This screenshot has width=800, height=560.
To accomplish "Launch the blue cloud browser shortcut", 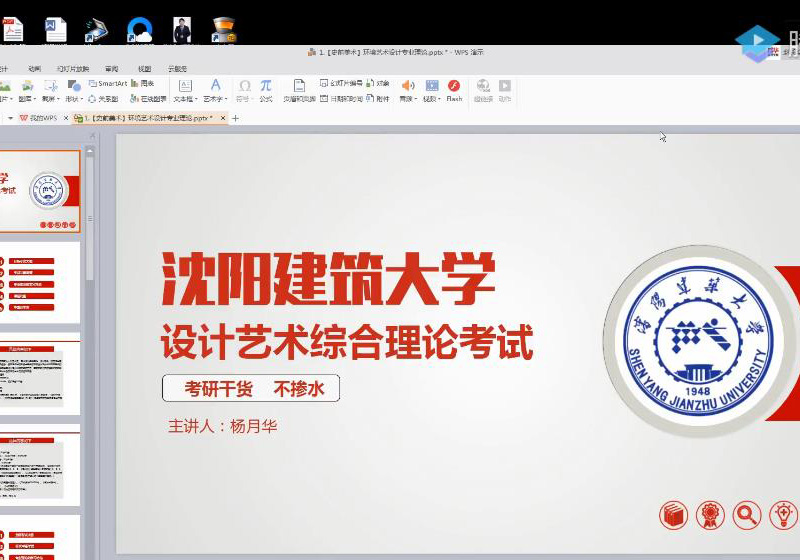I will 140,30.
